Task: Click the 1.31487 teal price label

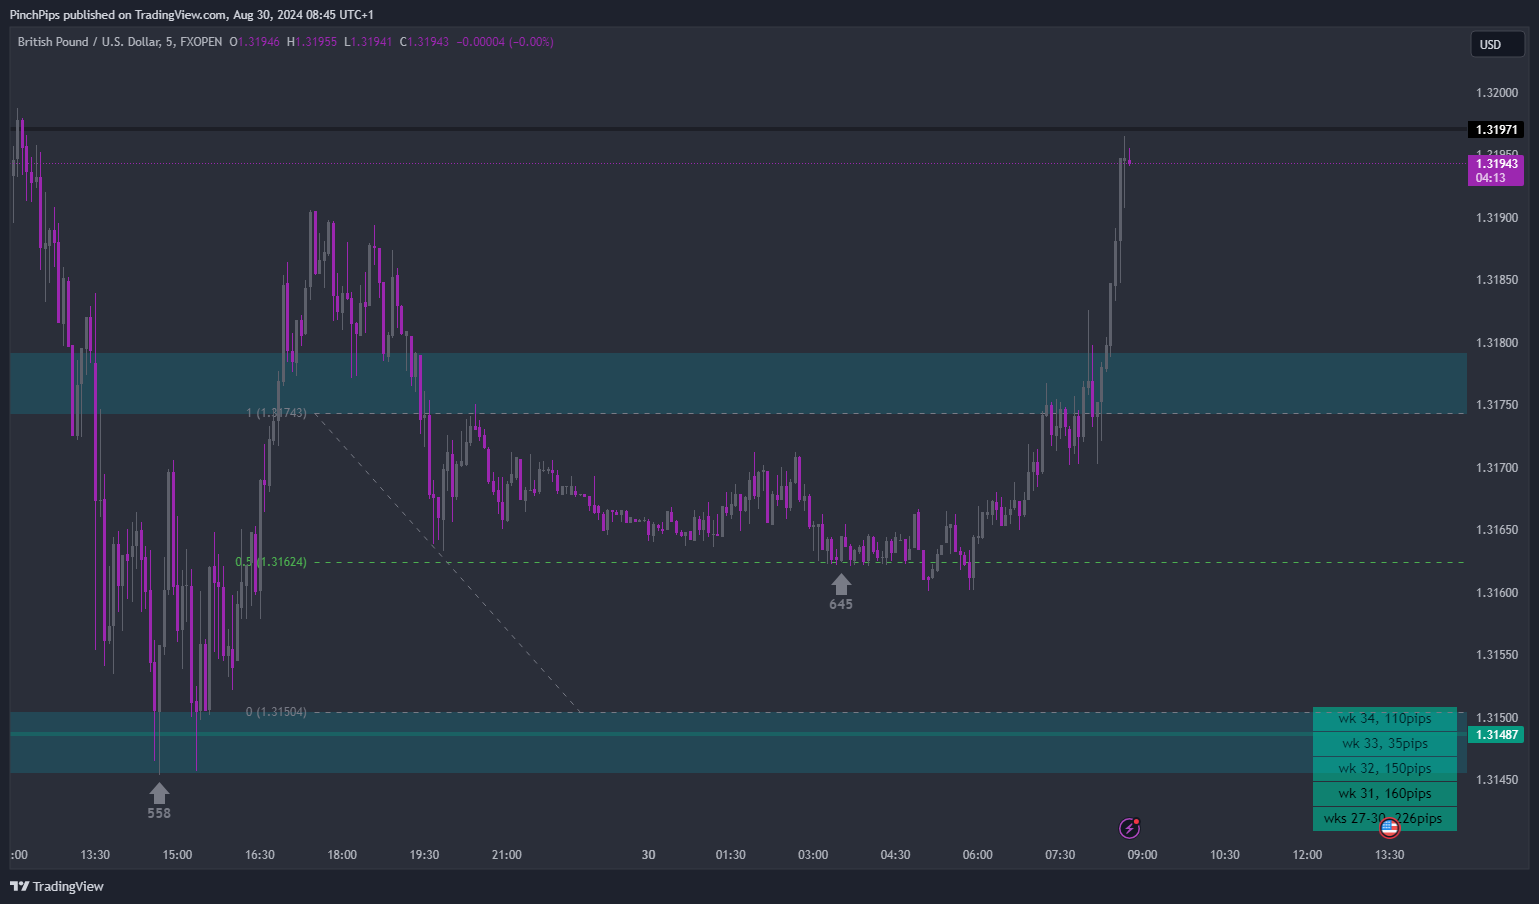Action: pos(1496,735)
